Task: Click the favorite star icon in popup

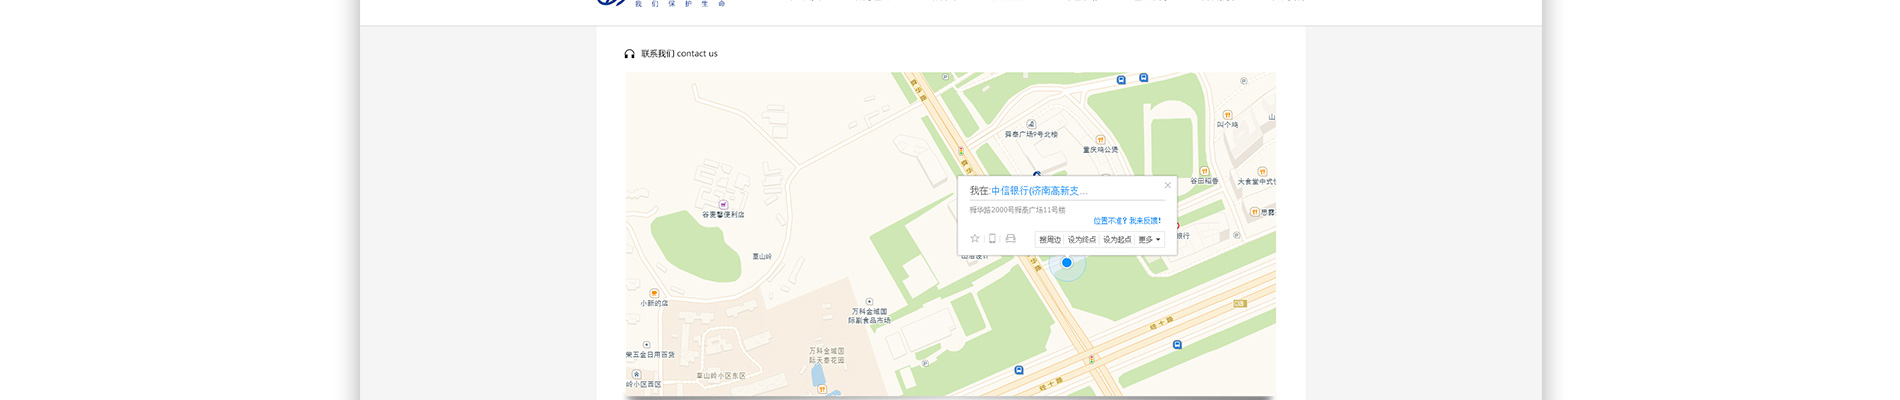Action: pos(975,239)
